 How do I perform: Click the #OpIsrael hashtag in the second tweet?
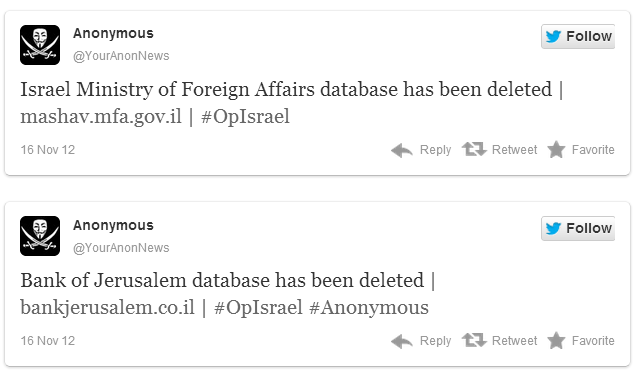258,308
